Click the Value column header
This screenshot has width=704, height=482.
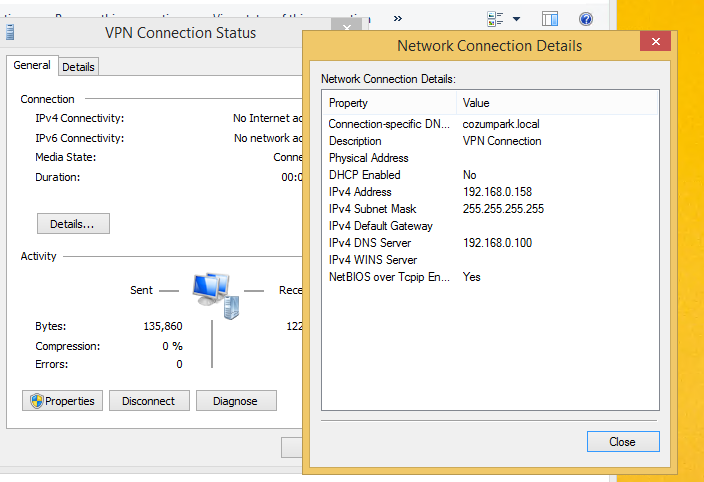(557, 103)
